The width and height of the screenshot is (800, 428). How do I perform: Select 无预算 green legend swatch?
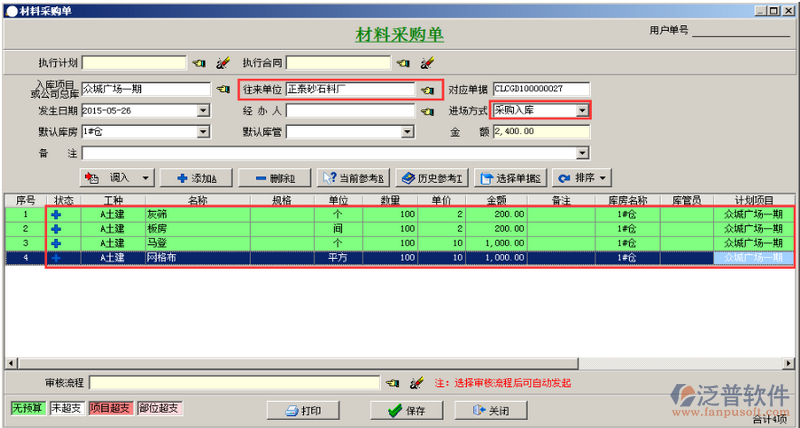point(28,408)
